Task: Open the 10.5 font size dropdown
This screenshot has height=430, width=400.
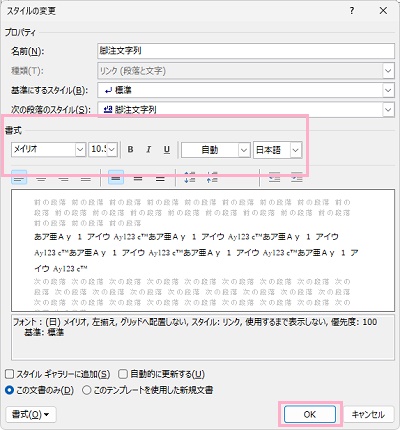Action: pos(112,150)
